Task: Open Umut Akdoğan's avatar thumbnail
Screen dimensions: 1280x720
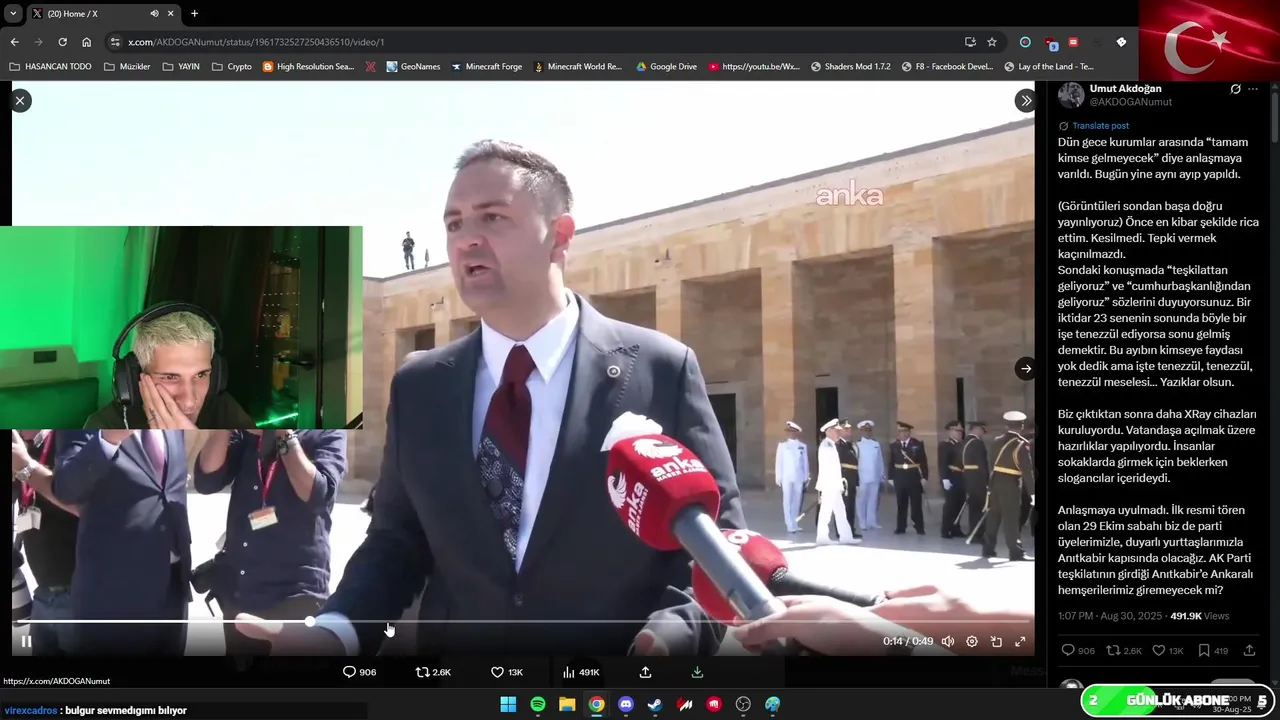Action: (1071, 95)
